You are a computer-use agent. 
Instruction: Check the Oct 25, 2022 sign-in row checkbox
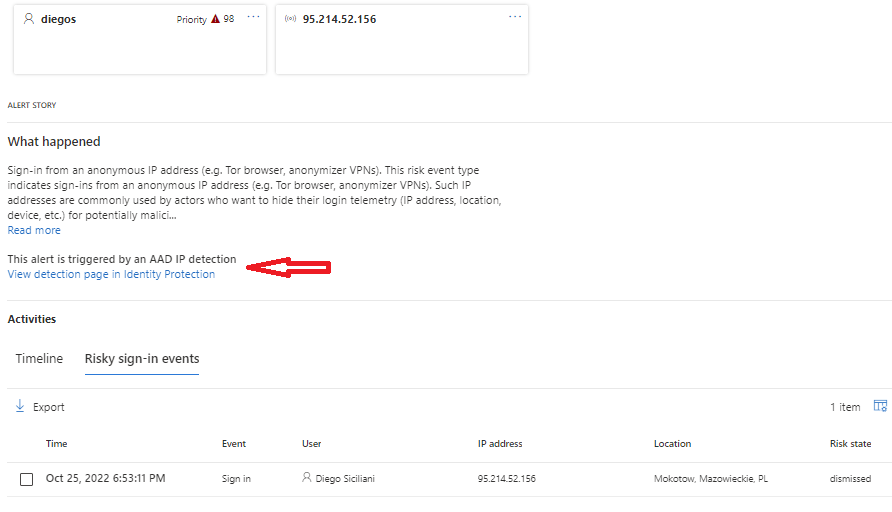(x=27, y=479)
